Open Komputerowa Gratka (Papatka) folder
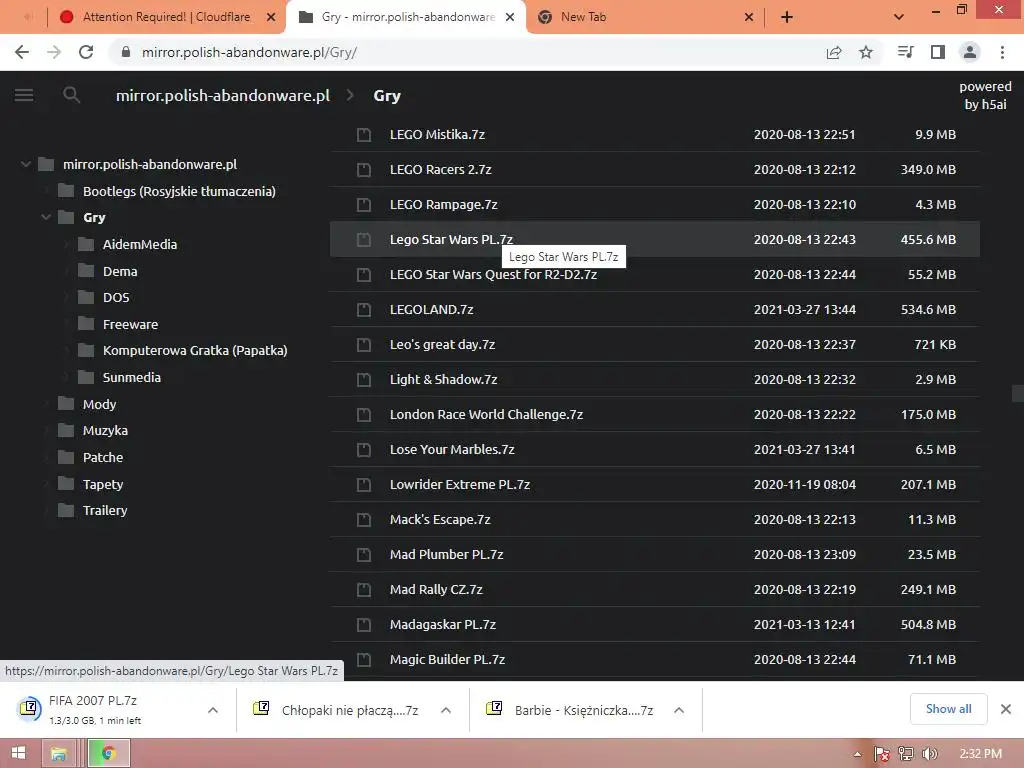The width and height of the screenshot is (1024, 768). [x=195, y=350]
